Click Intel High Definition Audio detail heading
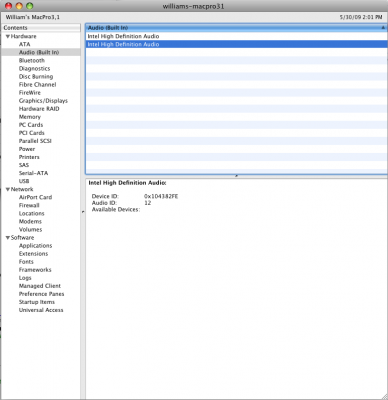The width and height of the screenshot is (388, 400). tap(127, 183)
